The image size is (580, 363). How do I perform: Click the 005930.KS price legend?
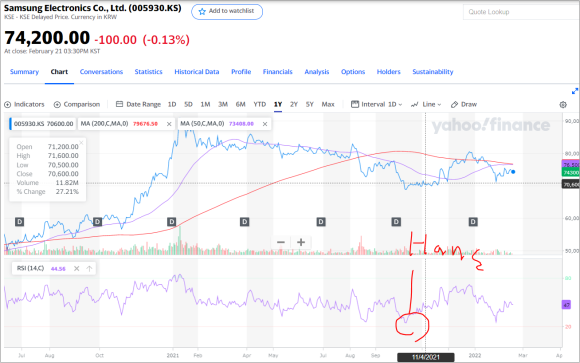tap(43, 124)
